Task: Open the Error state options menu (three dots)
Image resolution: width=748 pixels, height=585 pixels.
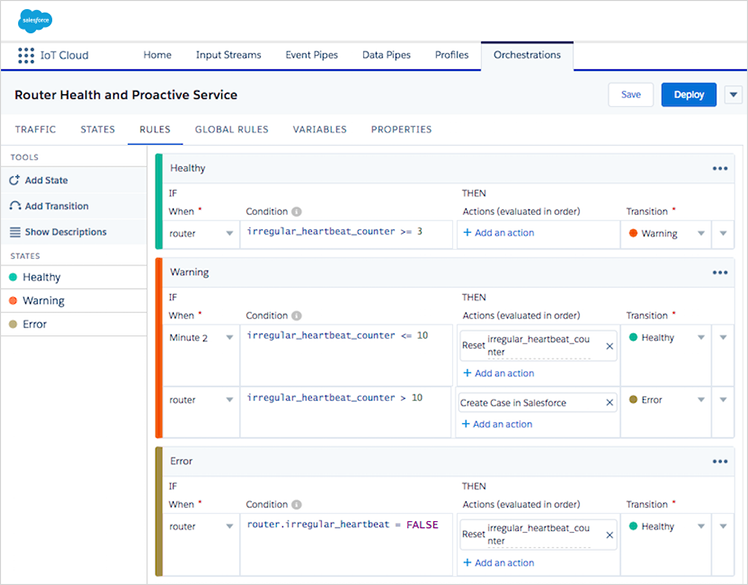Action: [x=720, y=461]
